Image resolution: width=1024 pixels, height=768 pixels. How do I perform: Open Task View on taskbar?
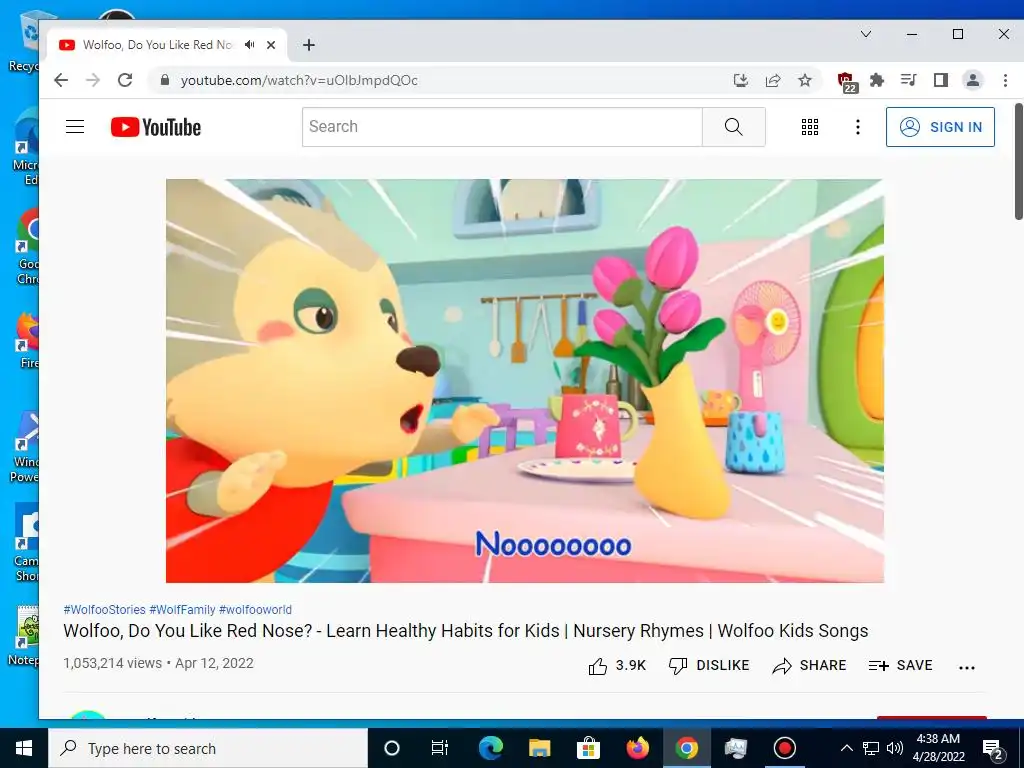(440, 748)
